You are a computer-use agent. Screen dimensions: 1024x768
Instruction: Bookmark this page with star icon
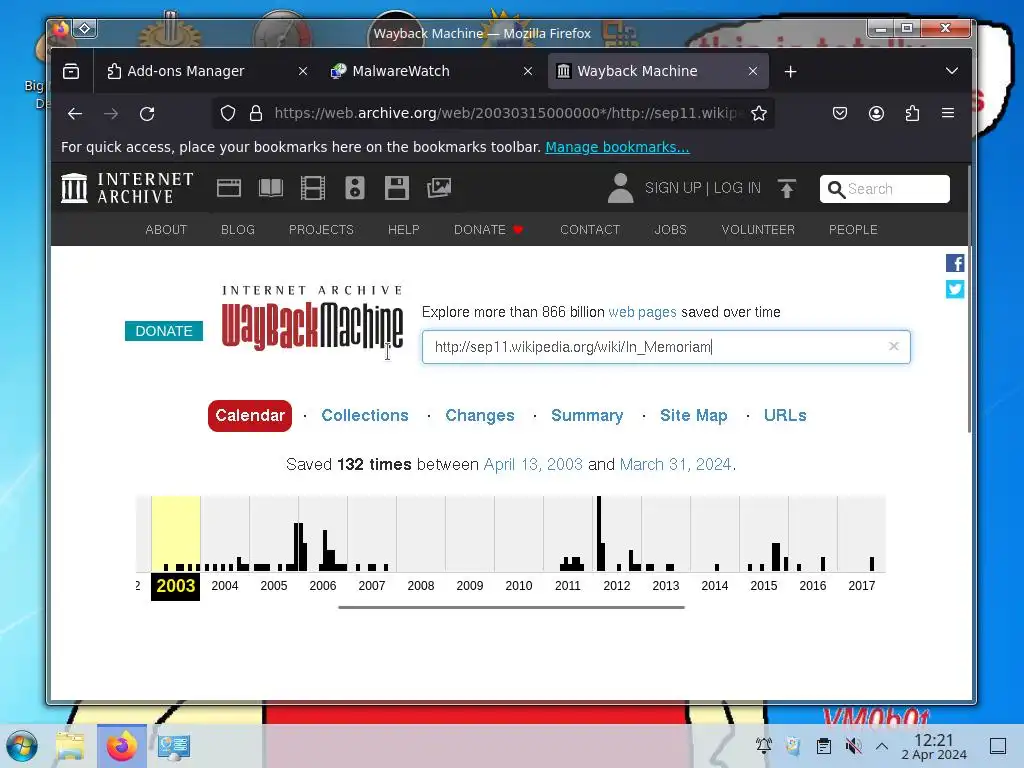758,114
